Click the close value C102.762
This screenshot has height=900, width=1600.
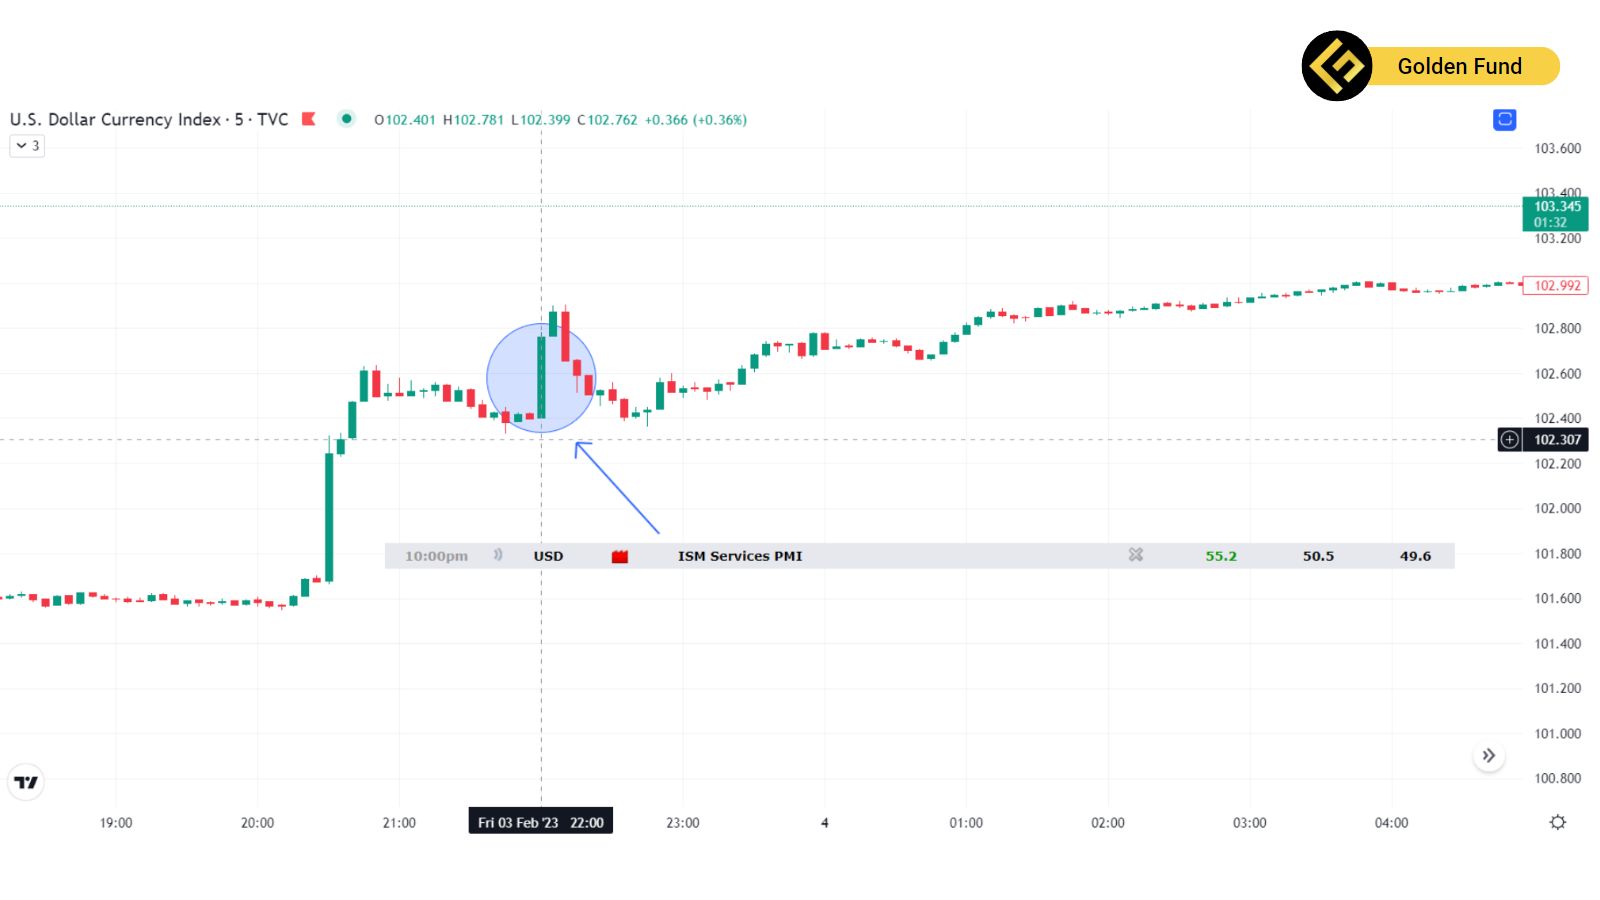tap(607, 120)
